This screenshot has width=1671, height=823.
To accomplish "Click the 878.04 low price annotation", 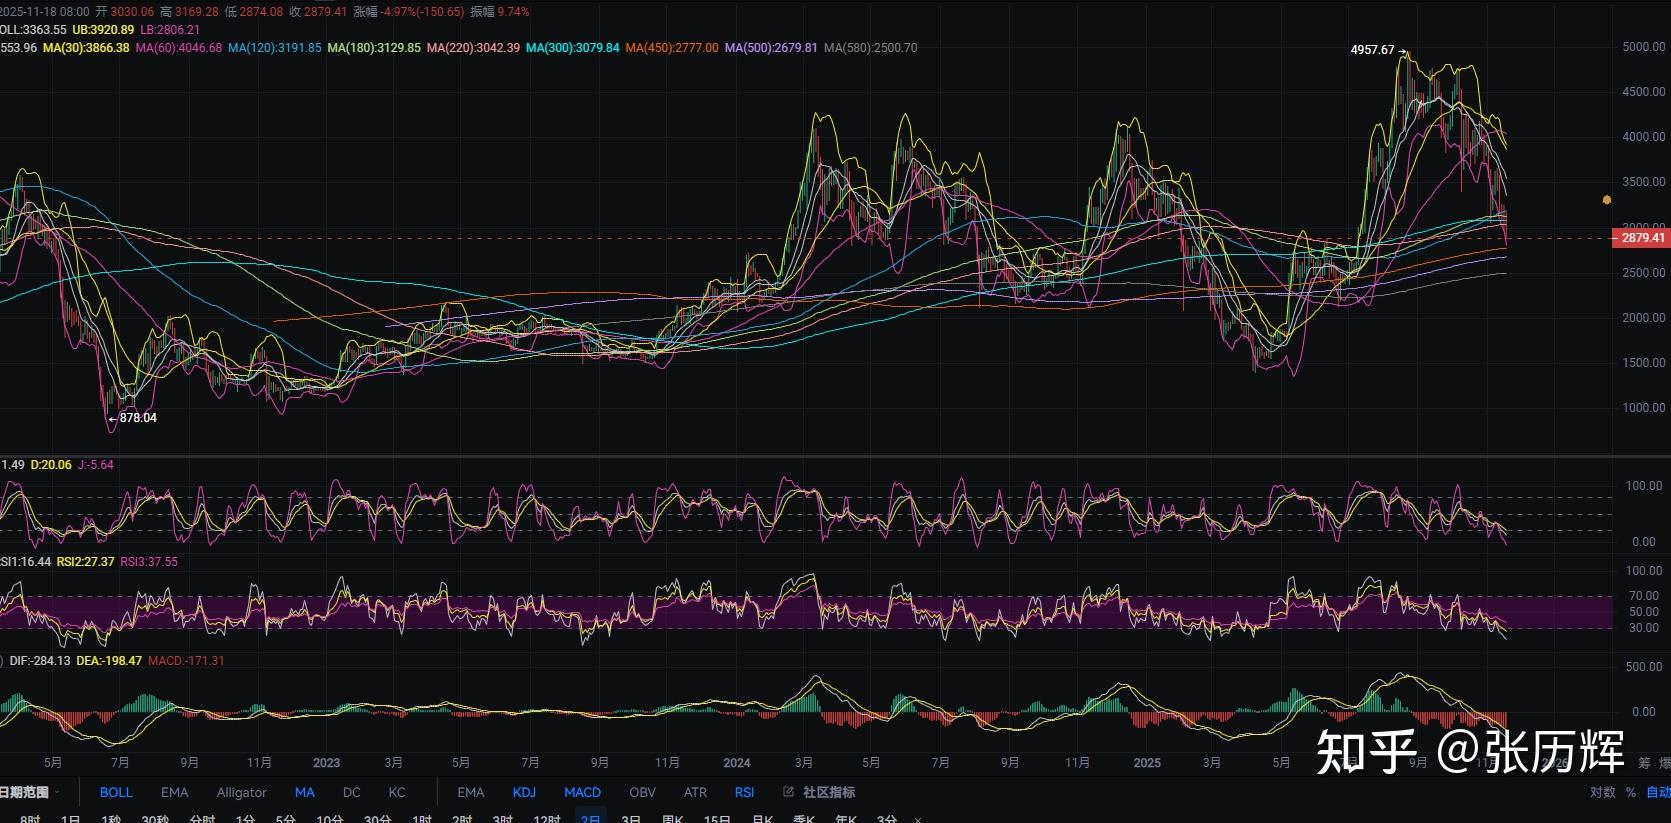I will pyautogui.click(x=138, y=418).
